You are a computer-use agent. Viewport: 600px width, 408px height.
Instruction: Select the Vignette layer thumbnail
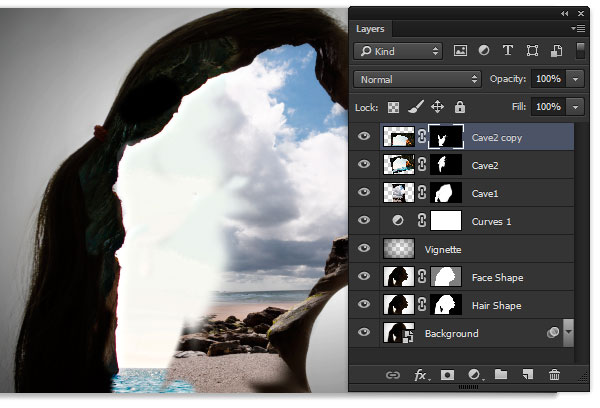coord(399,248)
